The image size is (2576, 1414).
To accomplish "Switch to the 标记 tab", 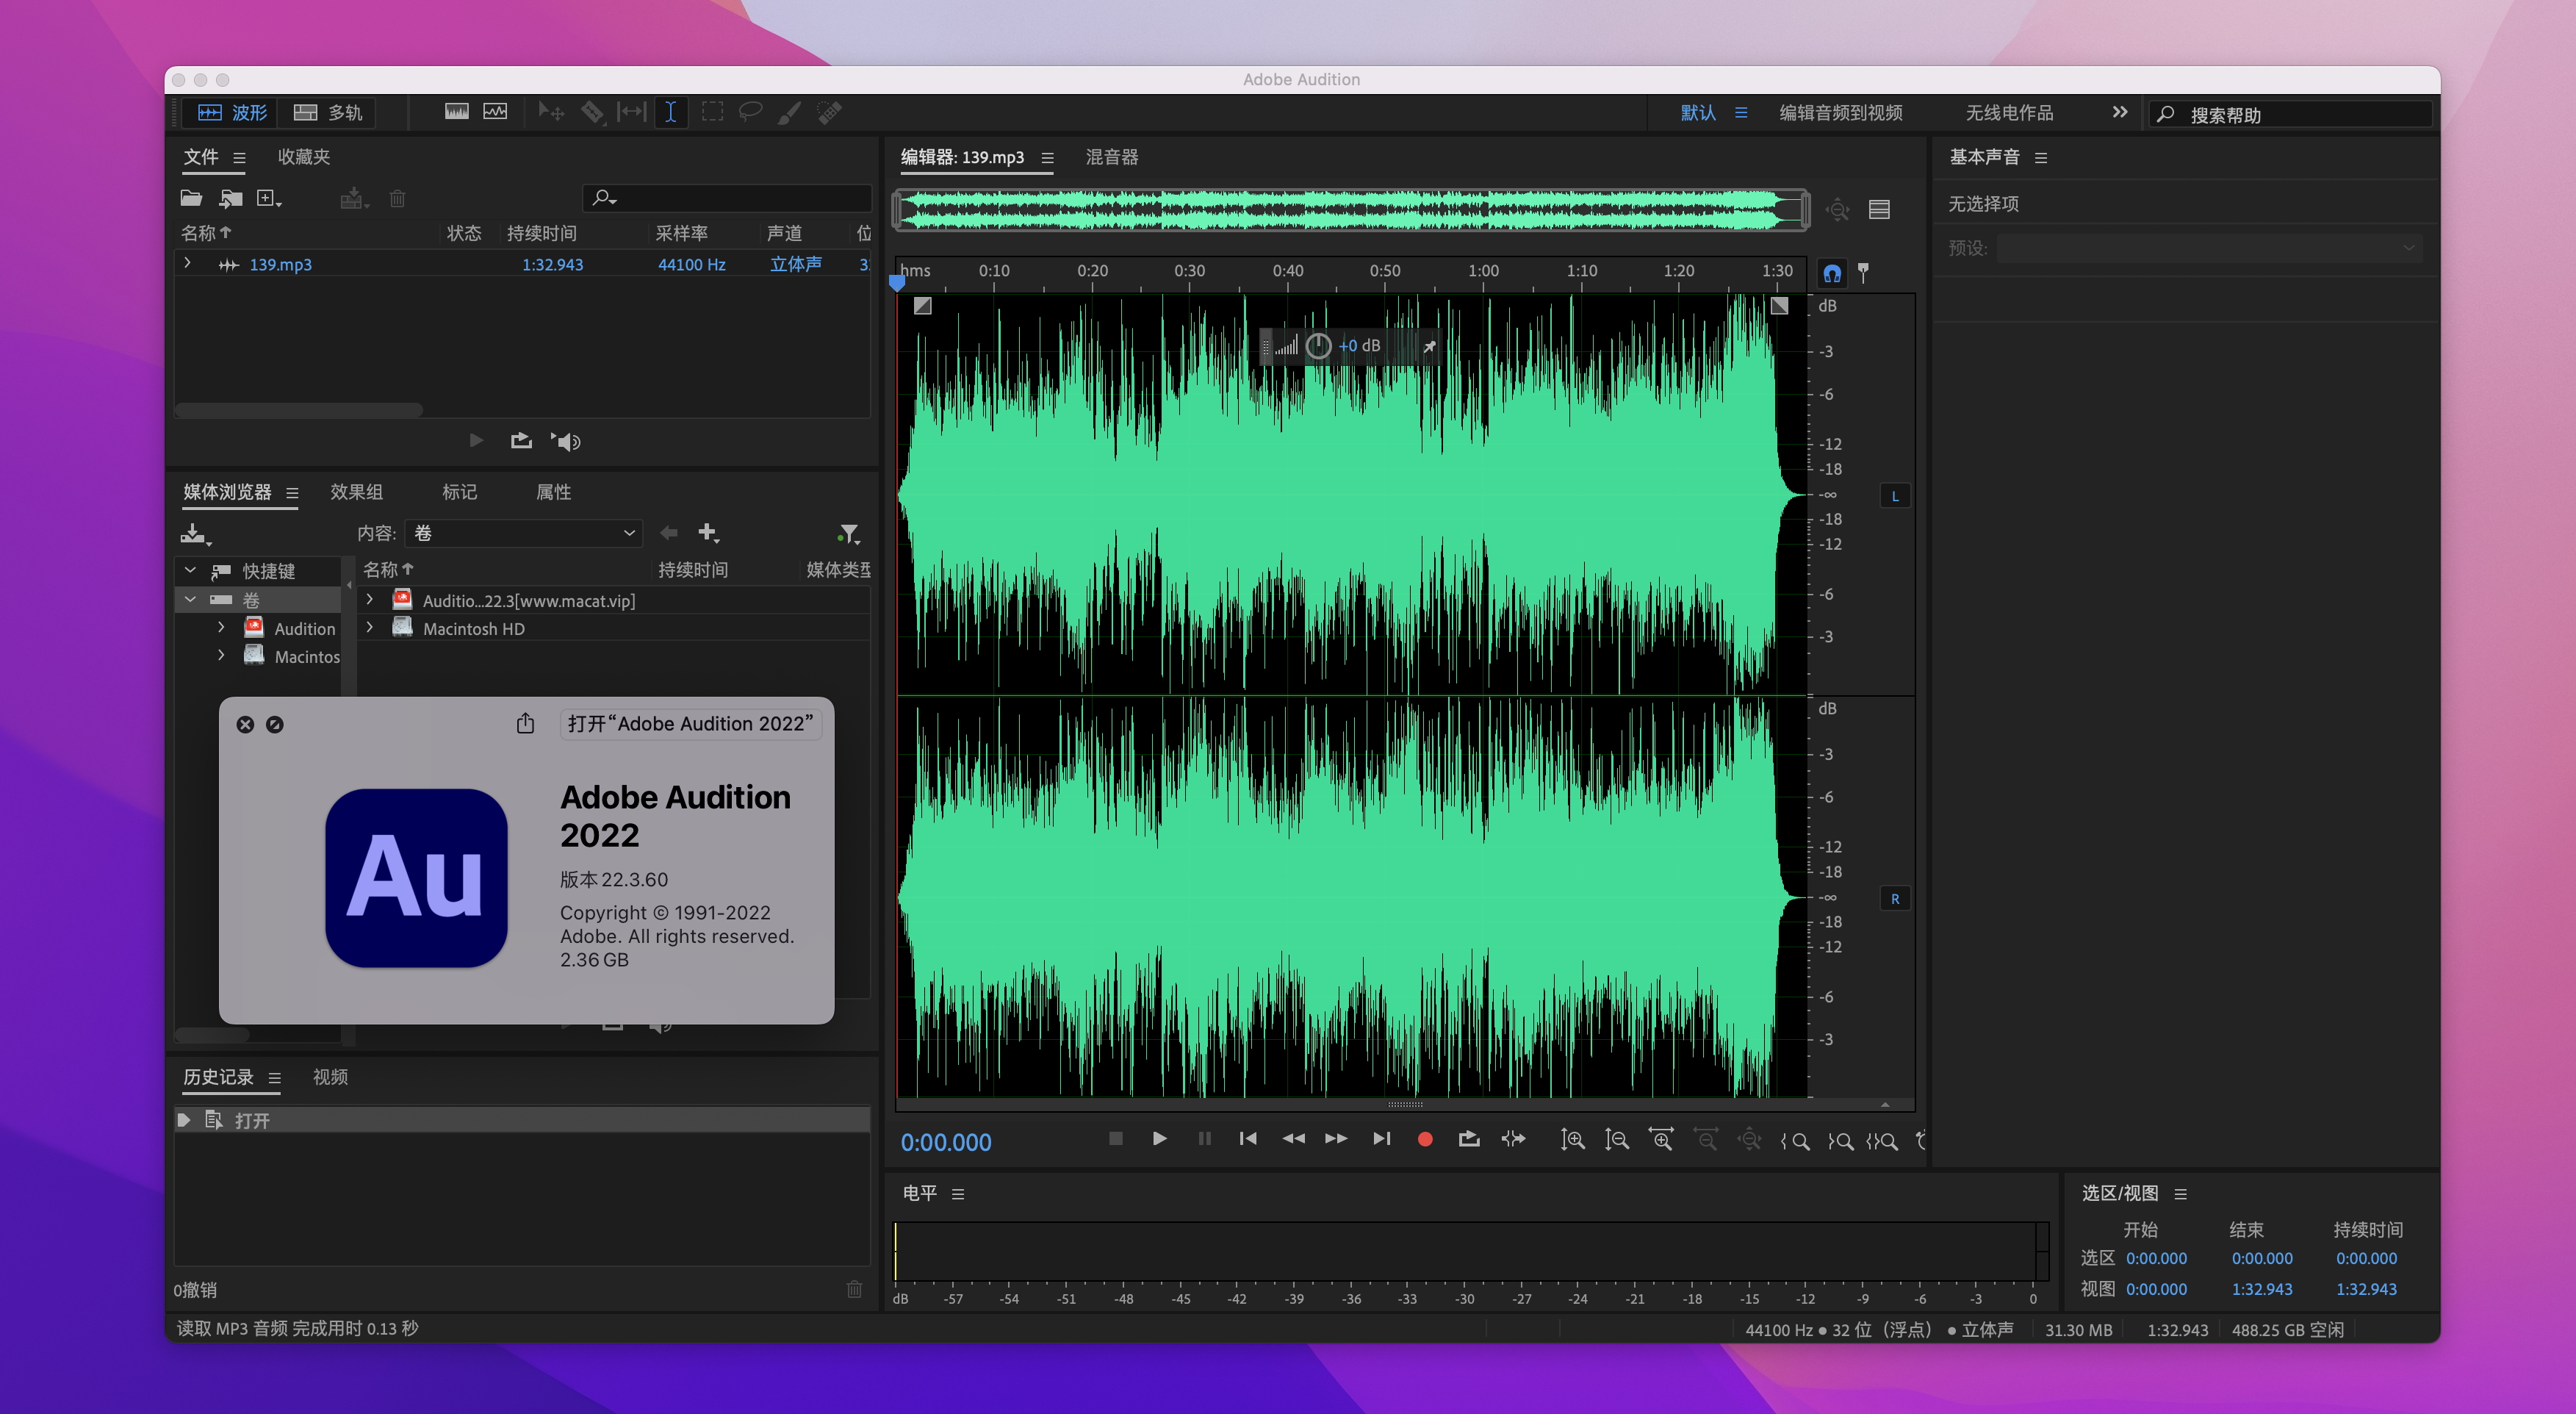I will click(x=460, y=492).
